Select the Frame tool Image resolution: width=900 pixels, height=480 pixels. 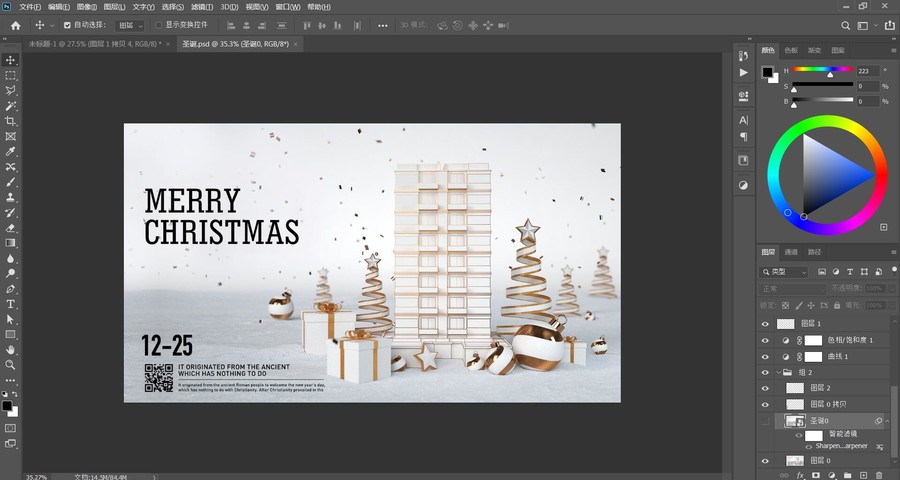[10, 137]
